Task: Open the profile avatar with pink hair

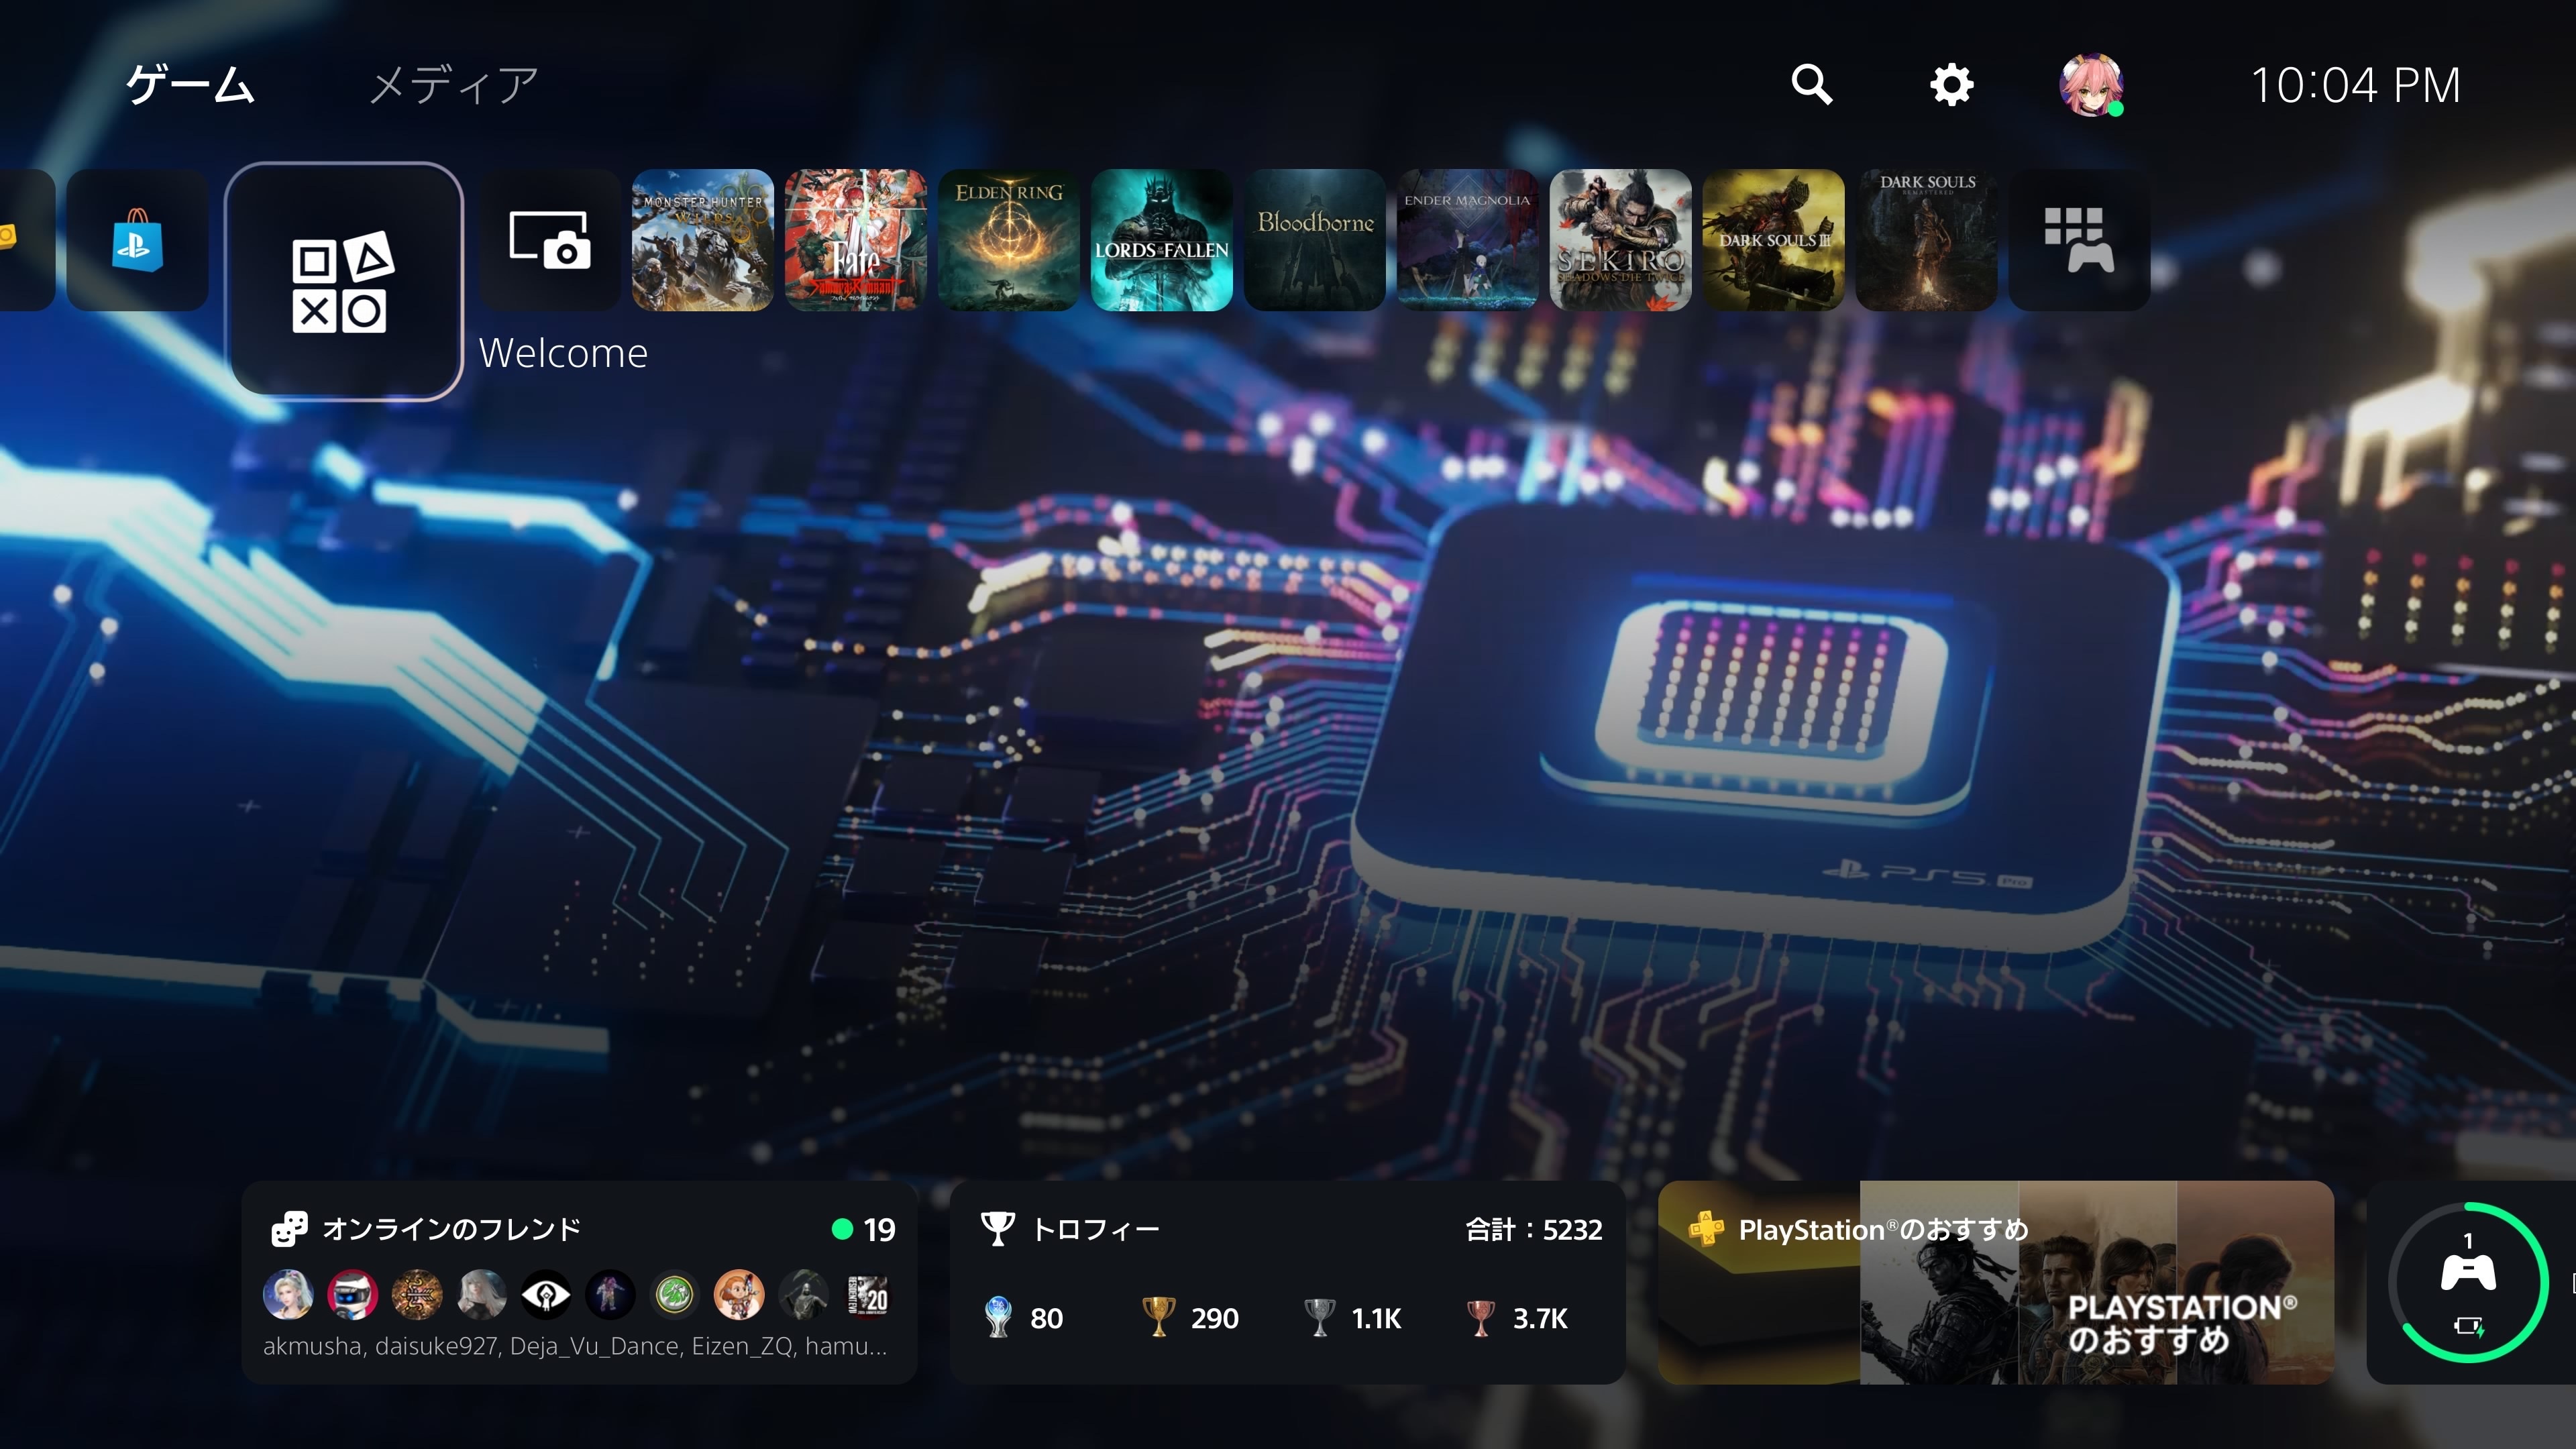Action: pos(2091,85)
